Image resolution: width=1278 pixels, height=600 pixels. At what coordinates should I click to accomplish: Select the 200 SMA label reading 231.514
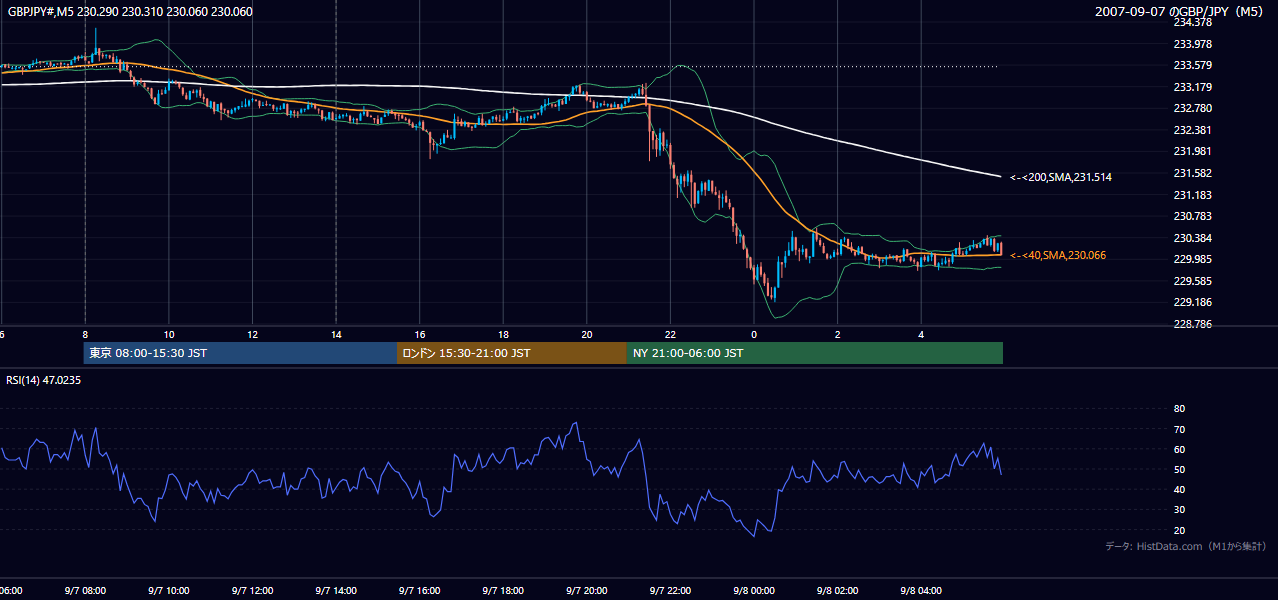pos(1061,177)
